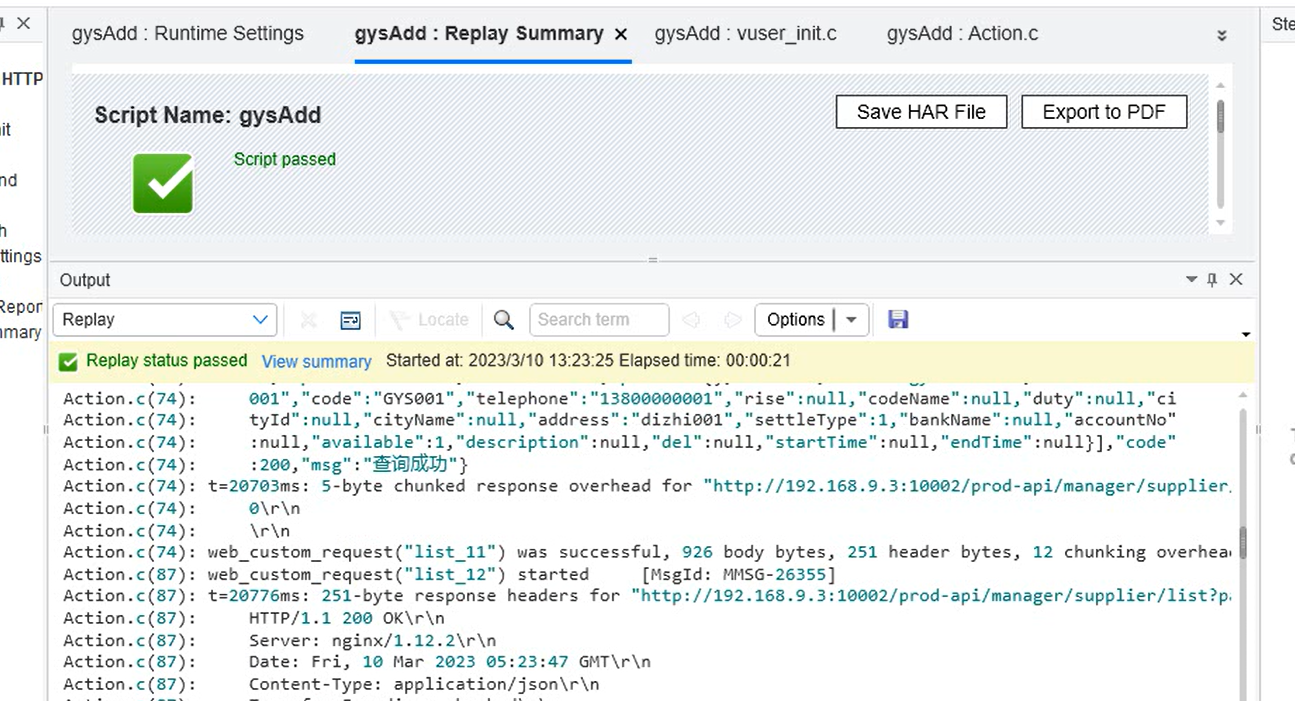1295x701 pixels.
Task: Open the View summary link
Action: (x=316, y=362)
